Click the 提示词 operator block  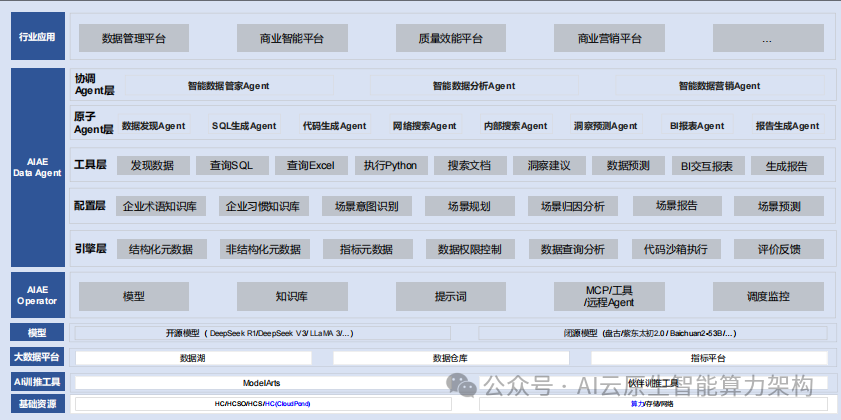pyautogui.click(x=451, y=297)
